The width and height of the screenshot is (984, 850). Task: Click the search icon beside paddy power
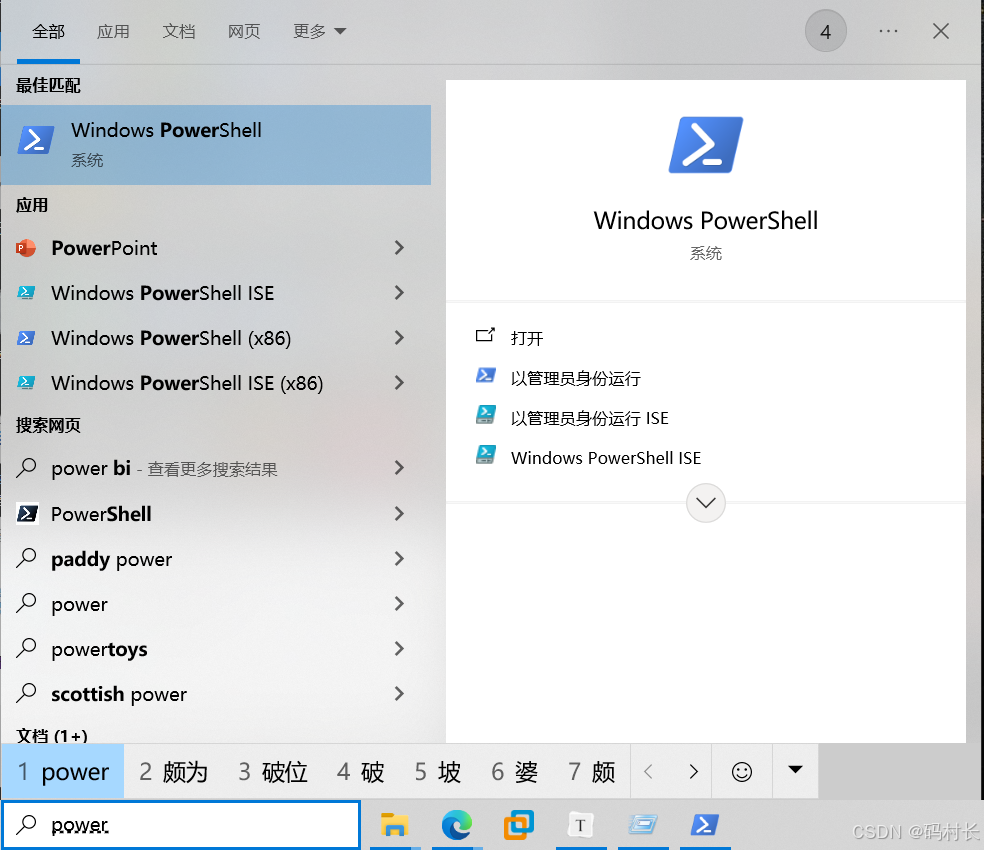coord(26,558)
